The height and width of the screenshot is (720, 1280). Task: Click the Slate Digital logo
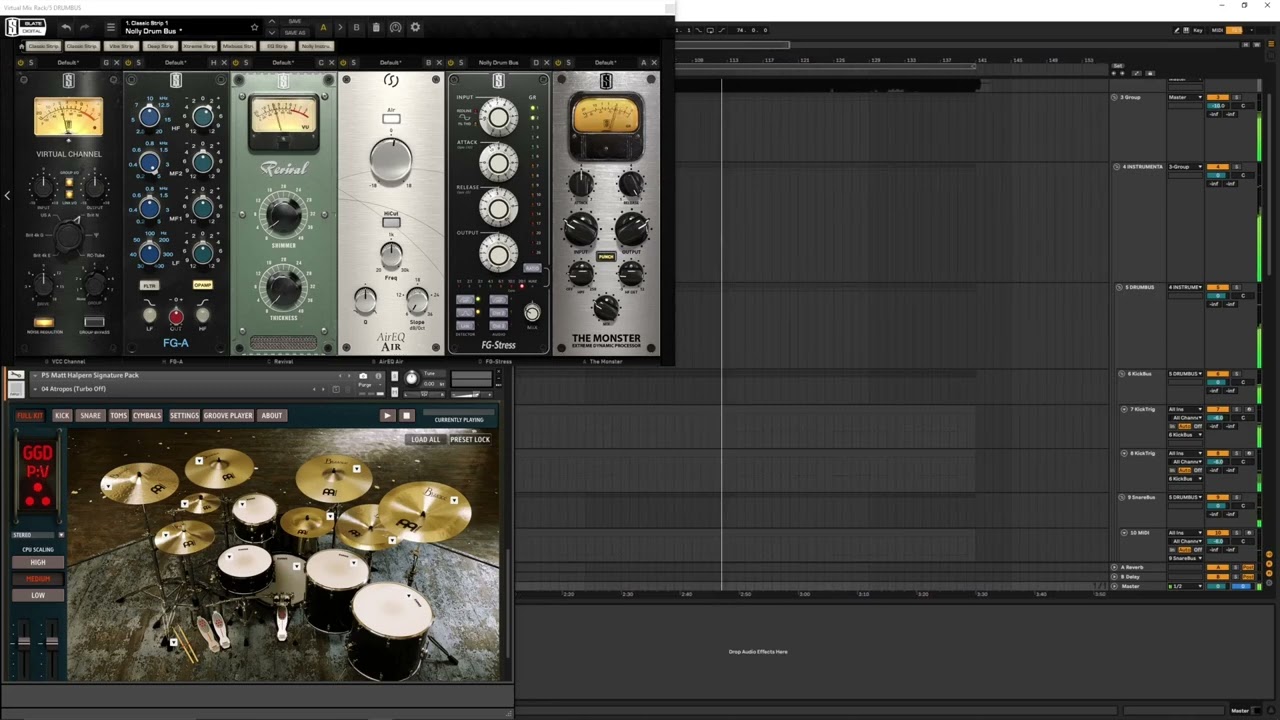[27, 27]
